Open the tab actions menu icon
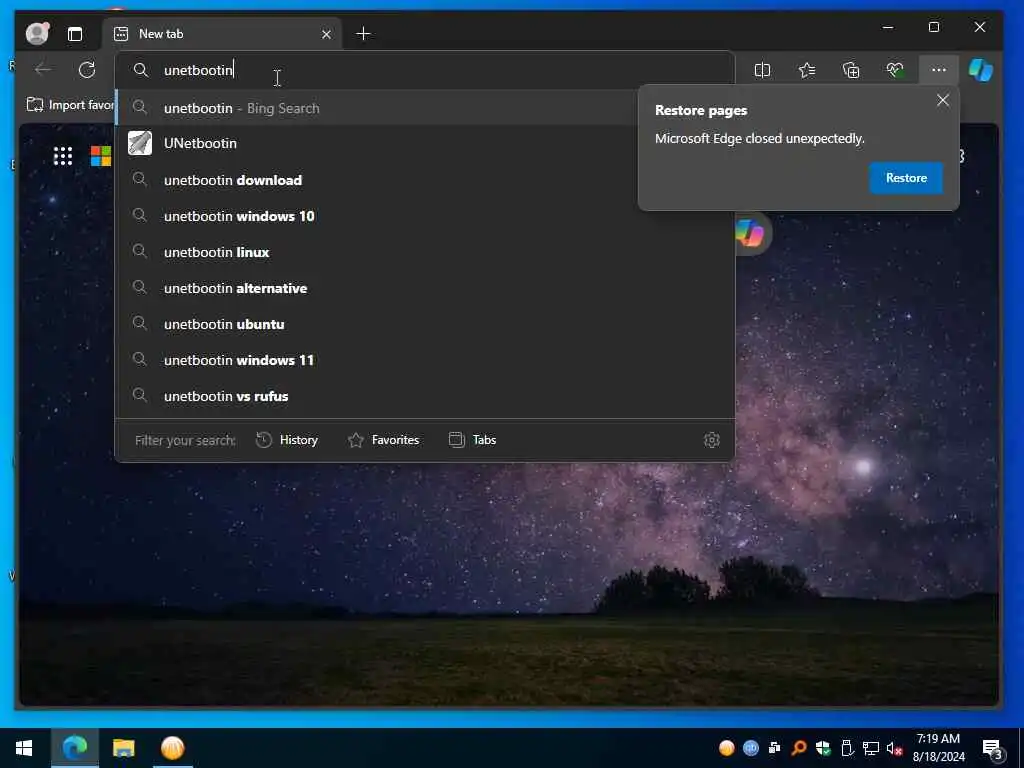The width and height of the screenshot is (1024, 768). click(x=75, y=34)
